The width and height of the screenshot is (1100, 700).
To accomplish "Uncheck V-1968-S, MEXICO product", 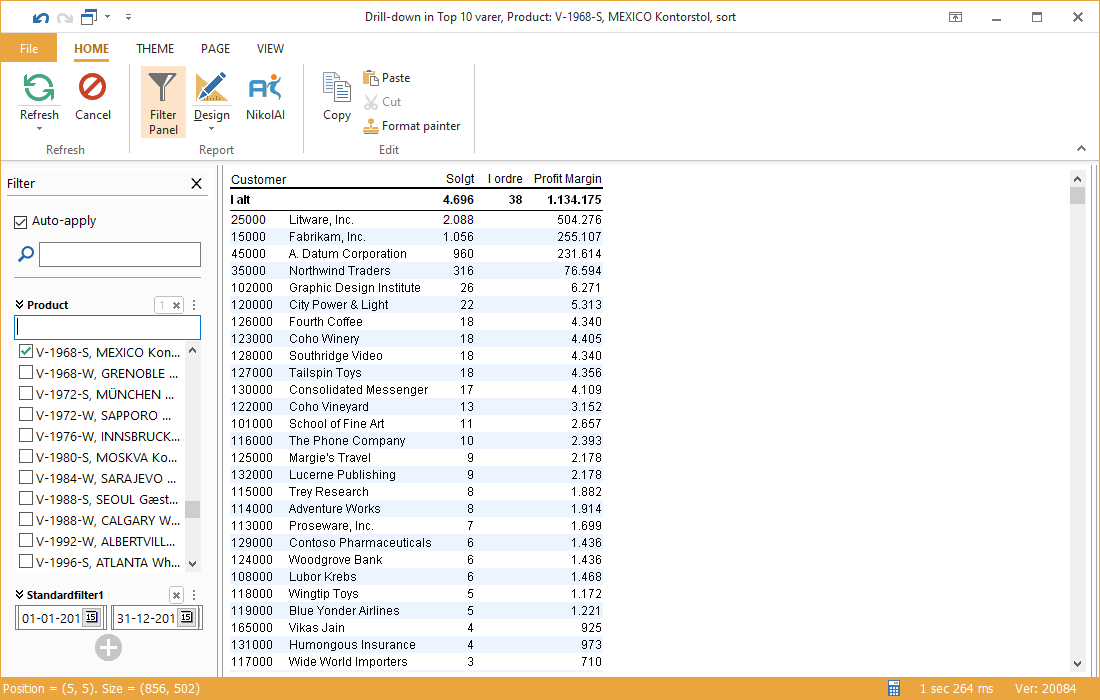I will pos(26,351).
